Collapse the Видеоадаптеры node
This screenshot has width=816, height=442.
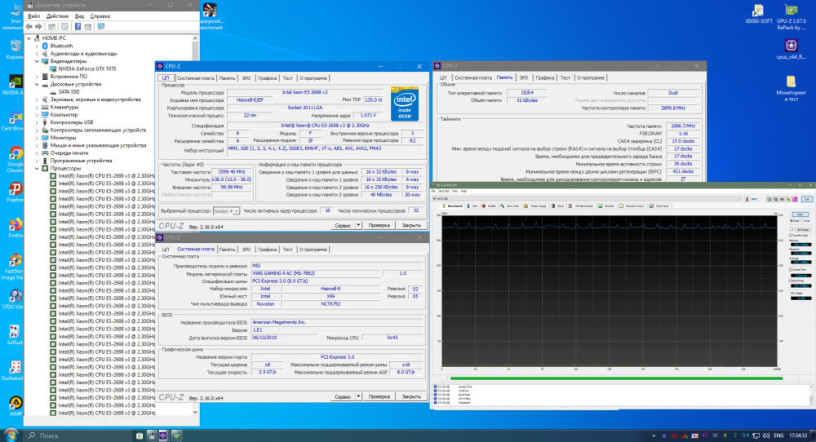pyautogui.click(x=37, y=61)
